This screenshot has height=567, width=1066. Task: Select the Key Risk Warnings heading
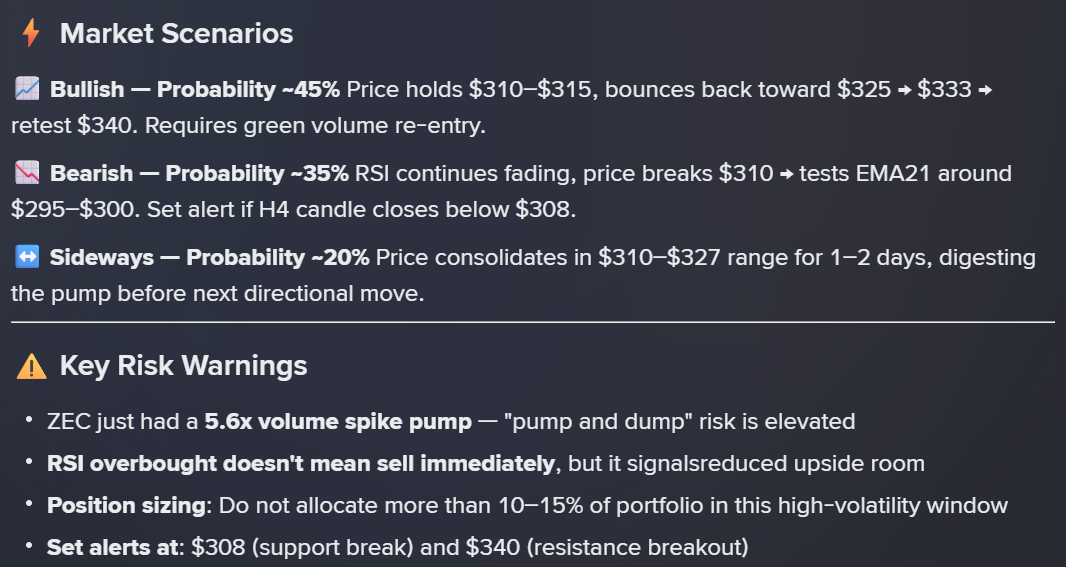pyautogui.click(x=183, y=366)
